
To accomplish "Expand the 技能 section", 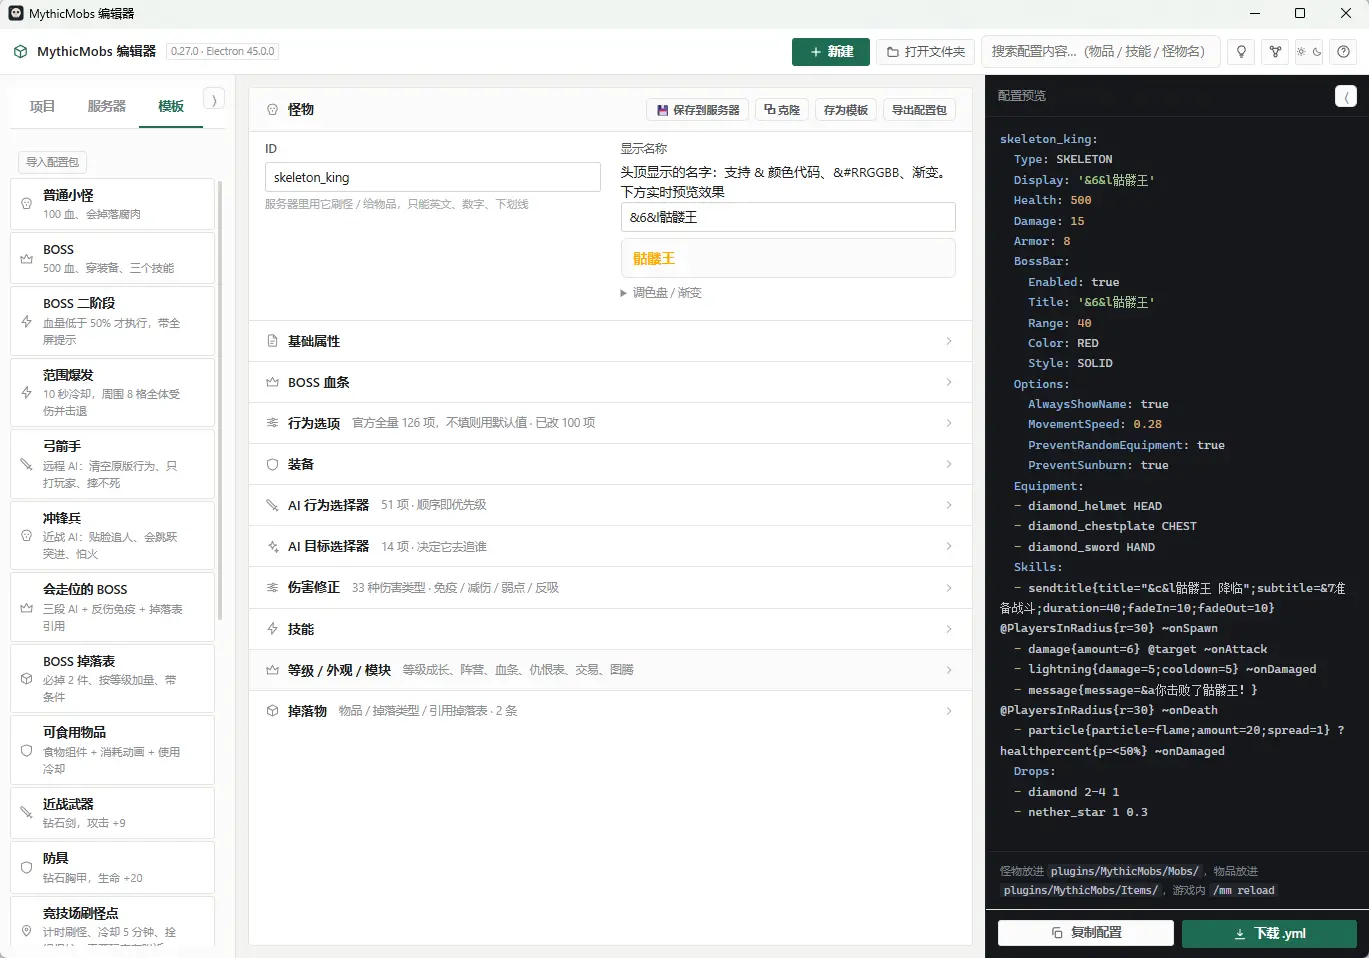I will click(x=610, y=629).
